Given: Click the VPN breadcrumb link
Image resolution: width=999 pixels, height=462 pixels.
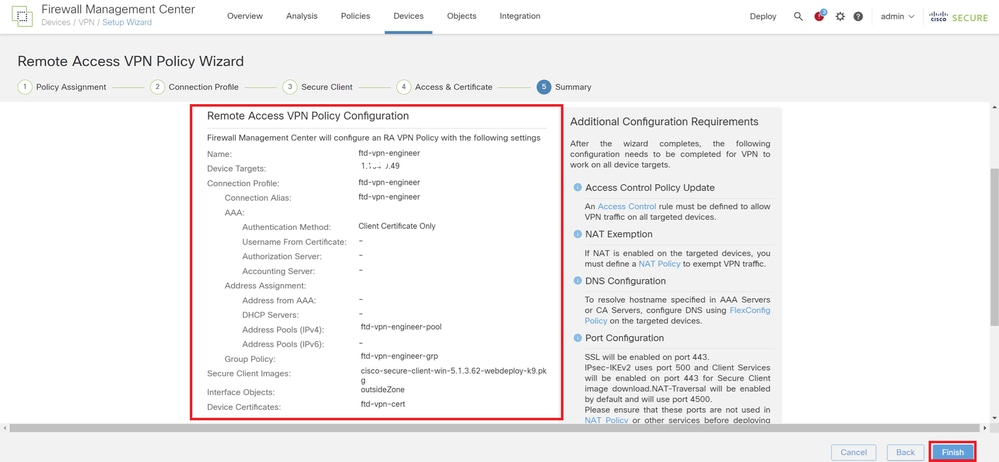Looking at the screenshot, I should pyautogui.click(x=85, y=22).
